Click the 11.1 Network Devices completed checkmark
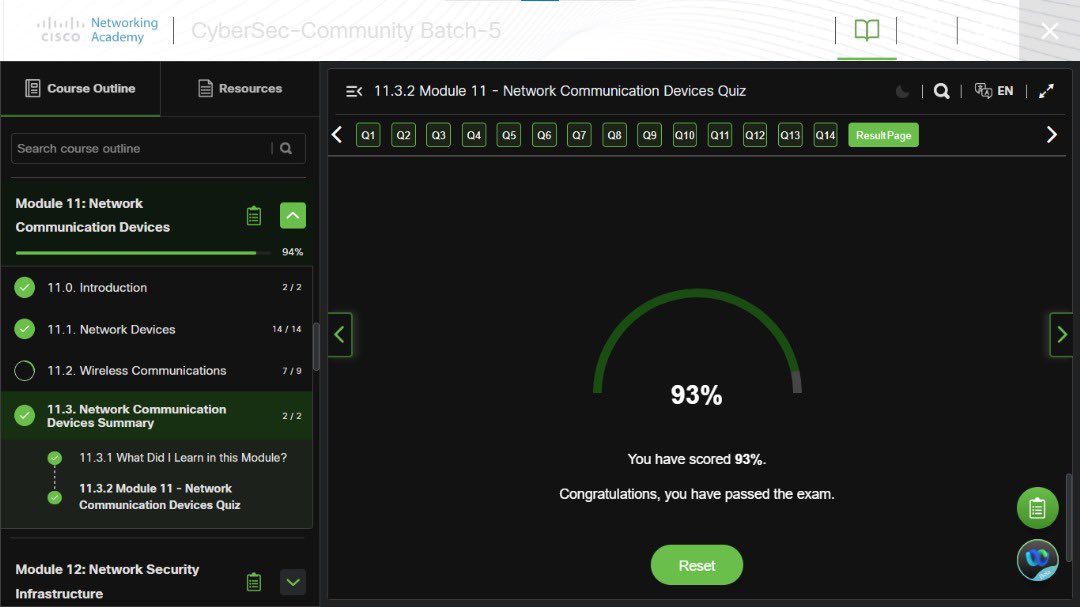The width and height of the screenshot is (1080, 607). pos(25,329)
